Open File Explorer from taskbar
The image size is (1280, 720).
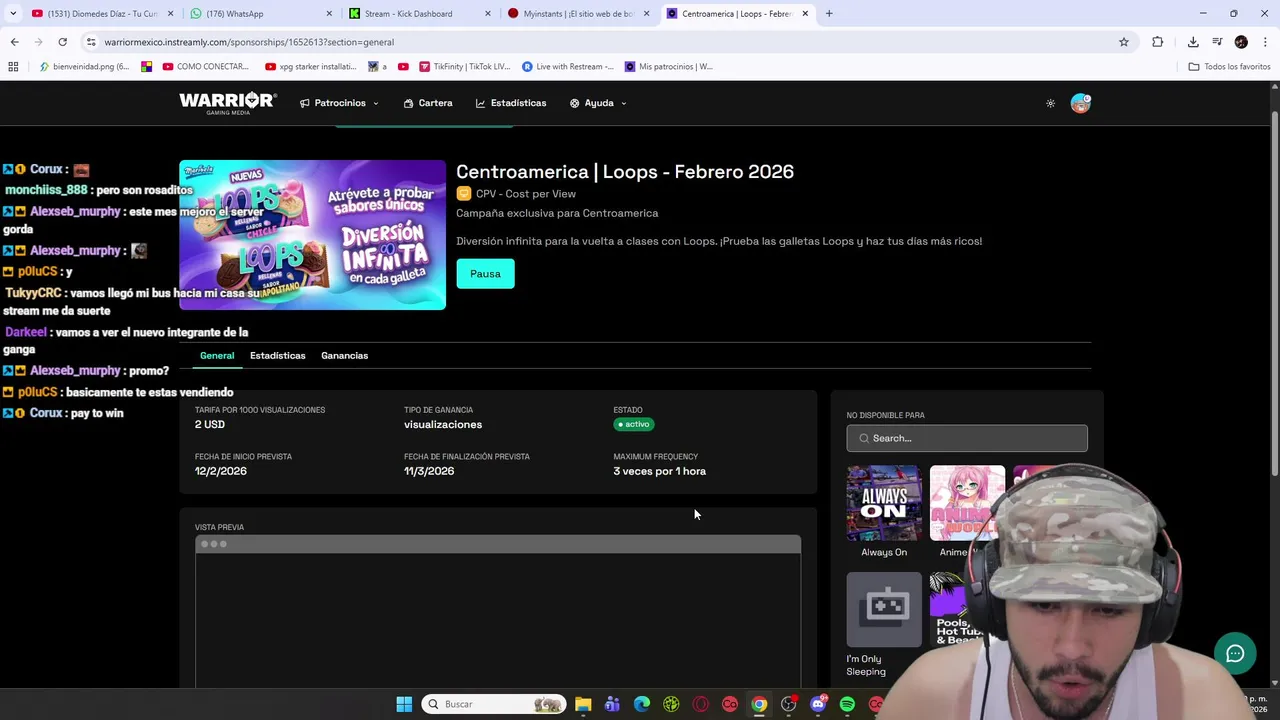pos(583,704)
